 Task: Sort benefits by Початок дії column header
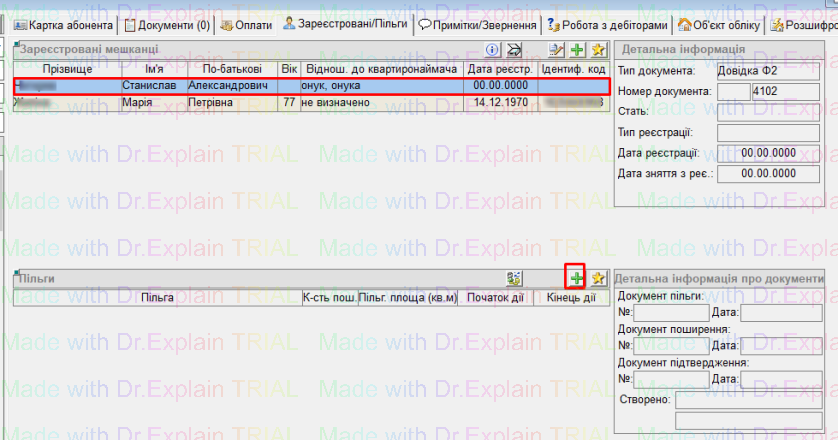click(x=496, y=298)
